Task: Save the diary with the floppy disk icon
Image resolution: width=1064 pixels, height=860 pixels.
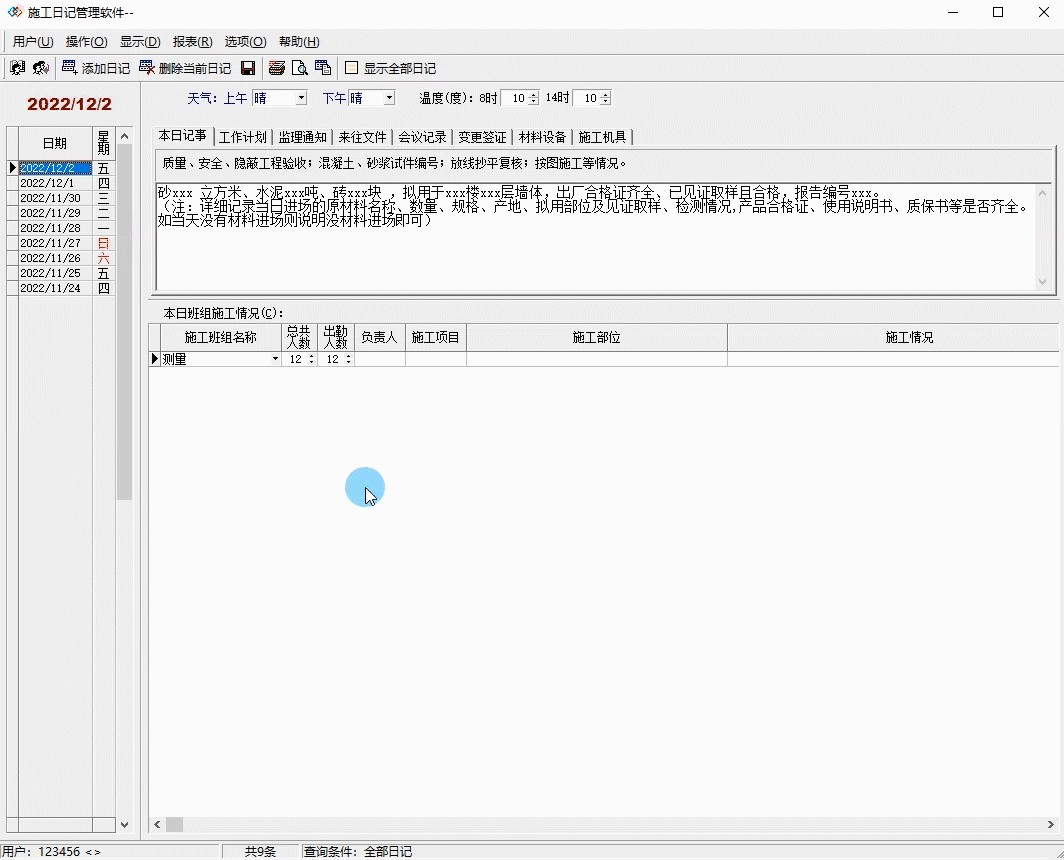Action: (249, 68)
